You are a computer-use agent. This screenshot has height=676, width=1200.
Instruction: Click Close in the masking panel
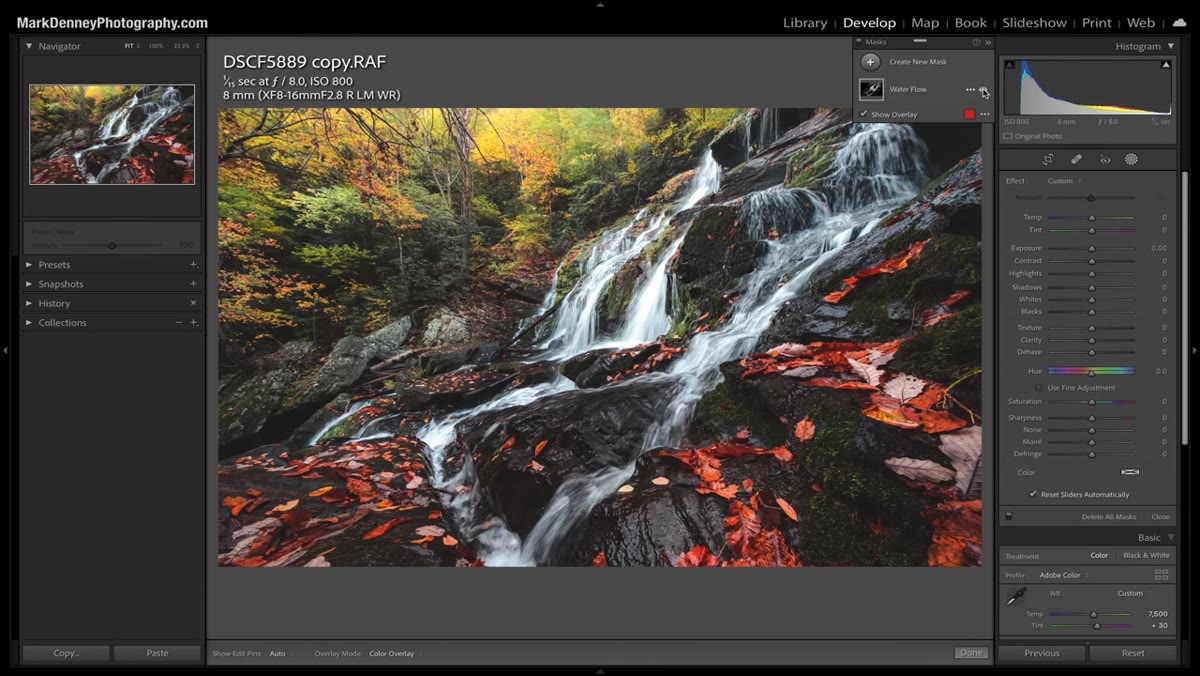coord(1160,517)
